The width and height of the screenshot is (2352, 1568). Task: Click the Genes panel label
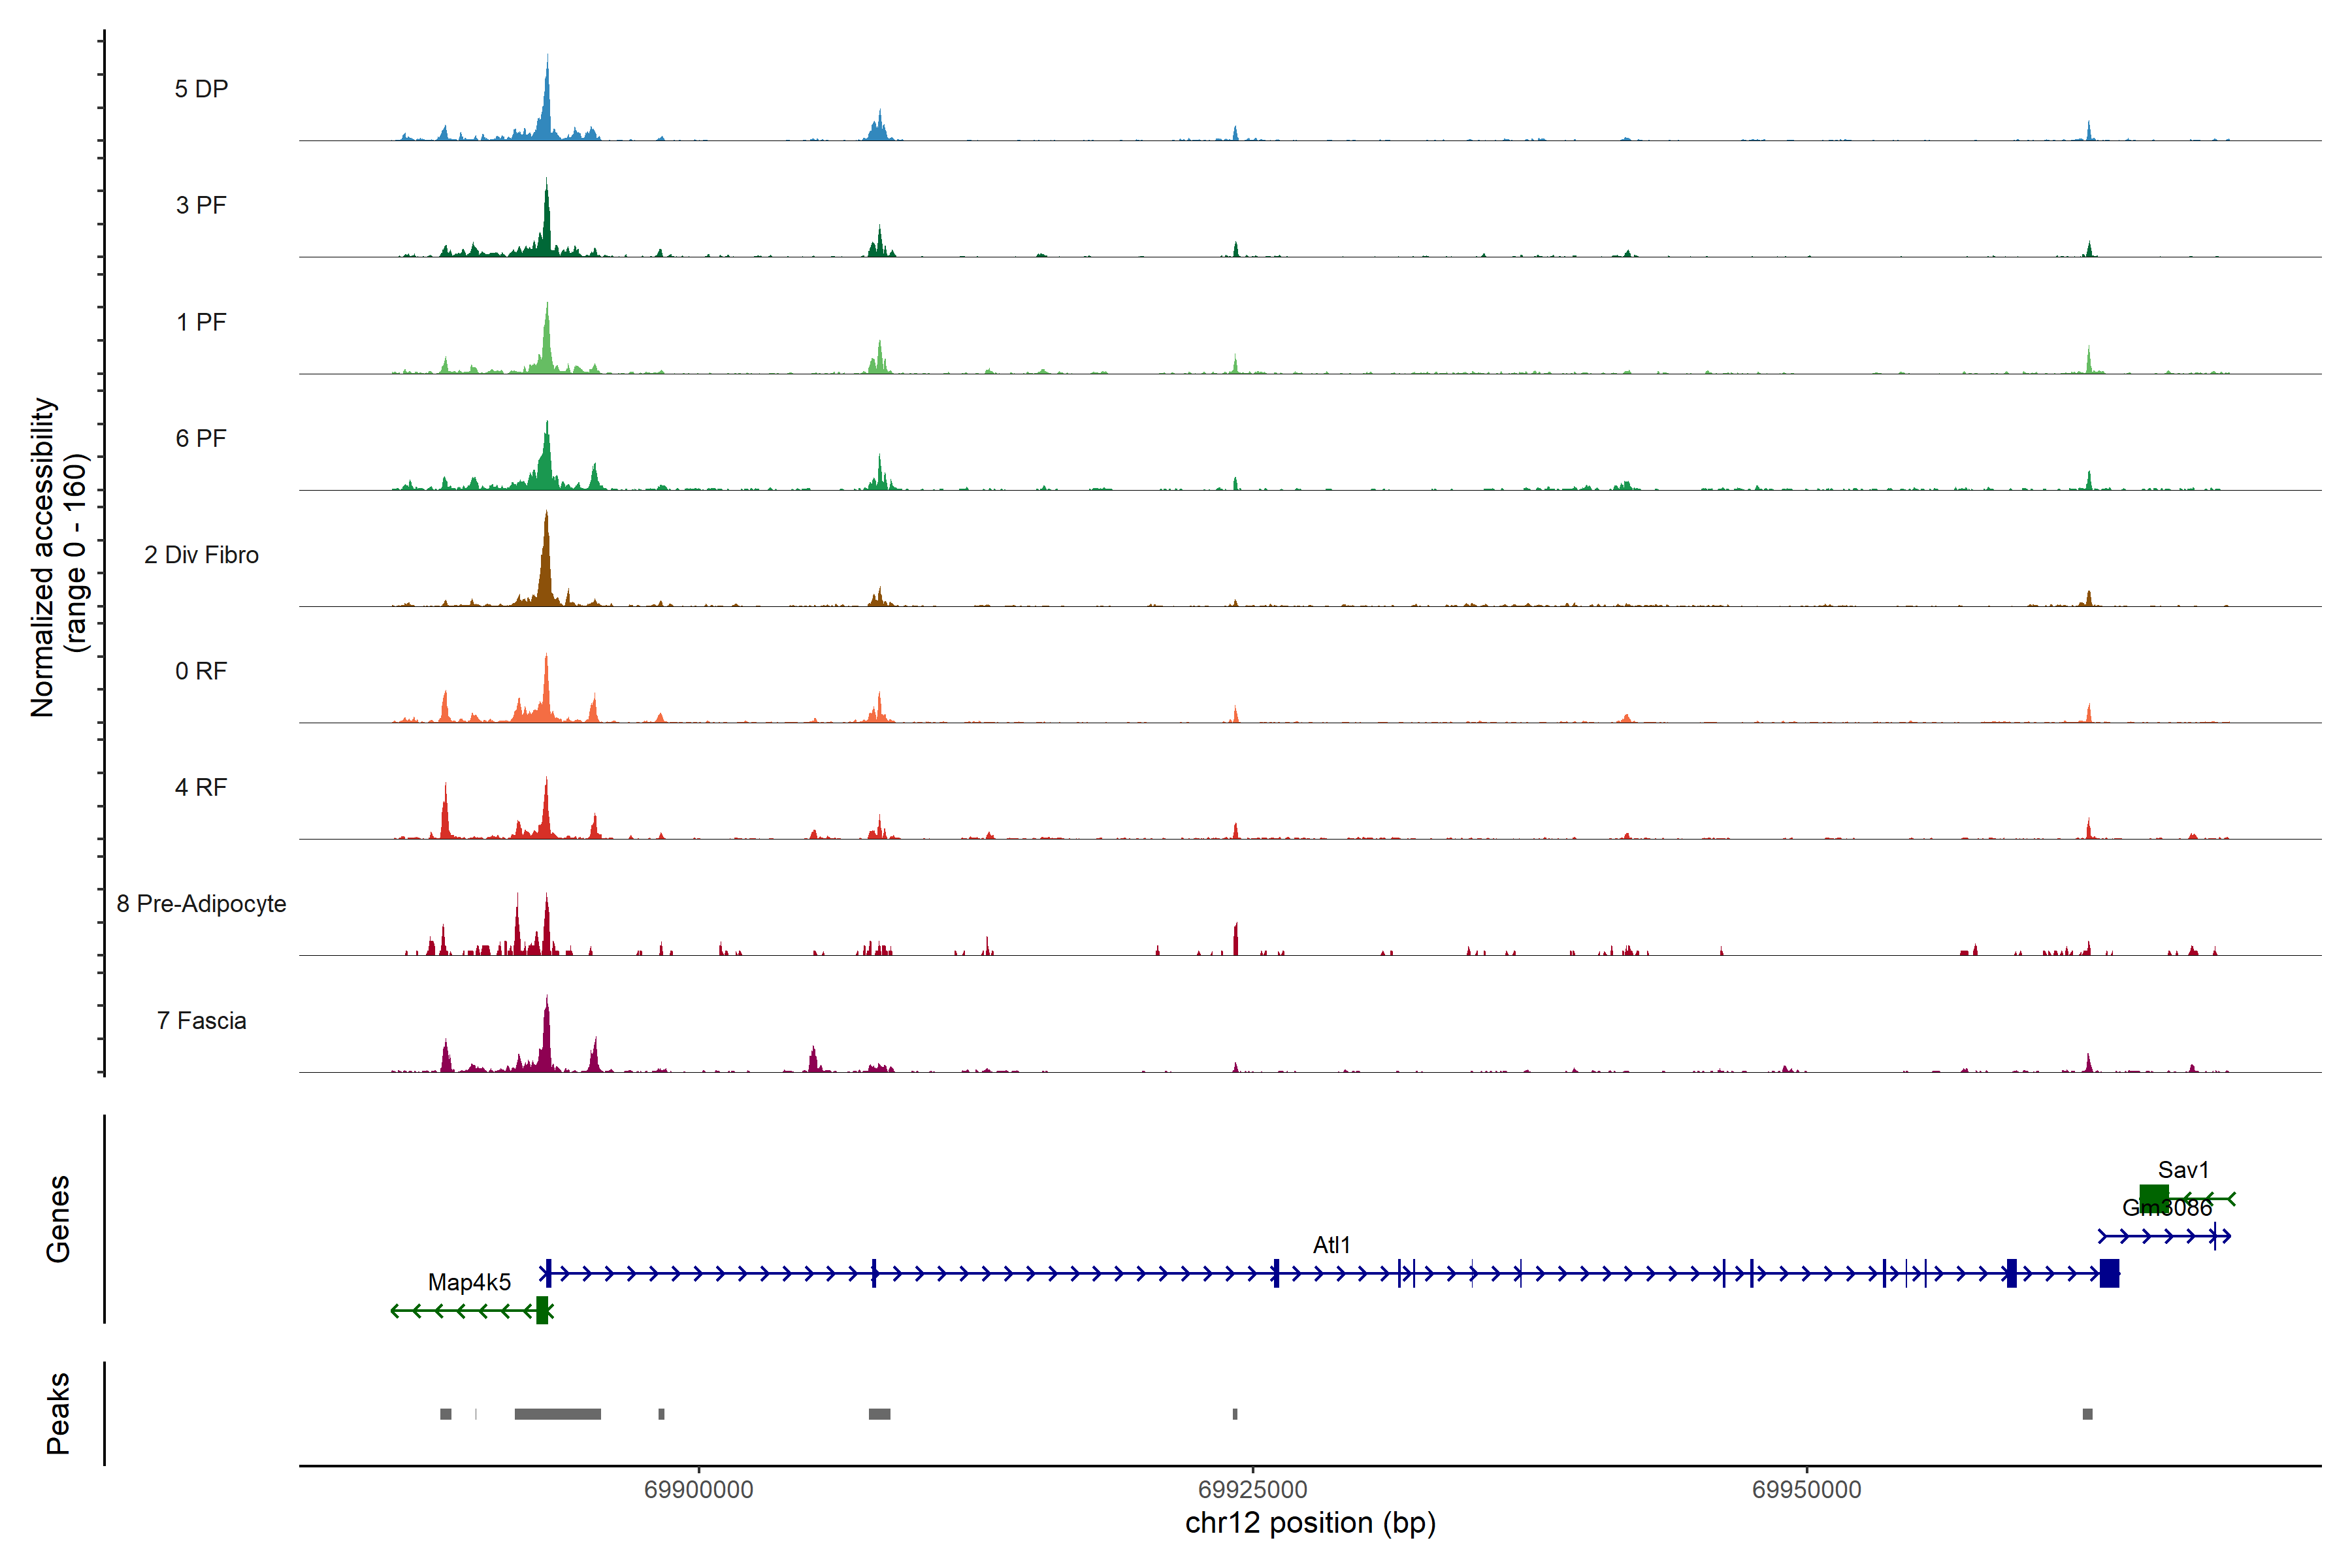[x=58, y=1219]
